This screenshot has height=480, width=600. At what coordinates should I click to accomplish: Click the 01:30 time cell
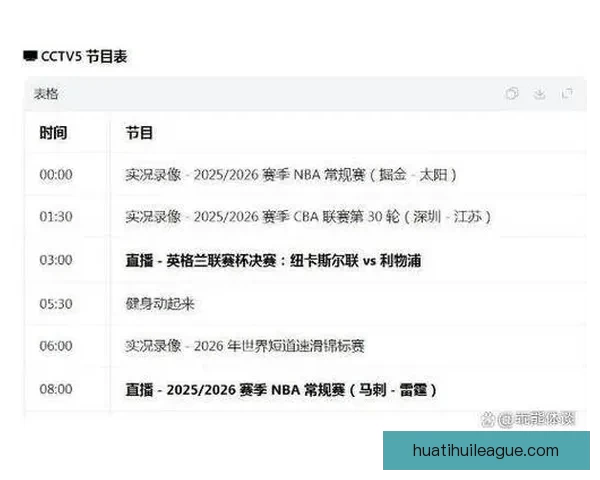[x=56, y=217]
